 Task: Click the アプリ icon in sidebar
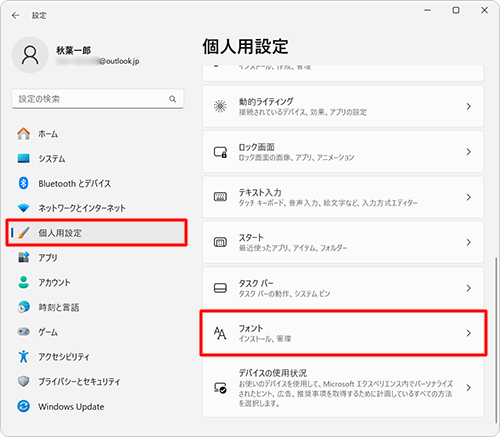point(23,257)
